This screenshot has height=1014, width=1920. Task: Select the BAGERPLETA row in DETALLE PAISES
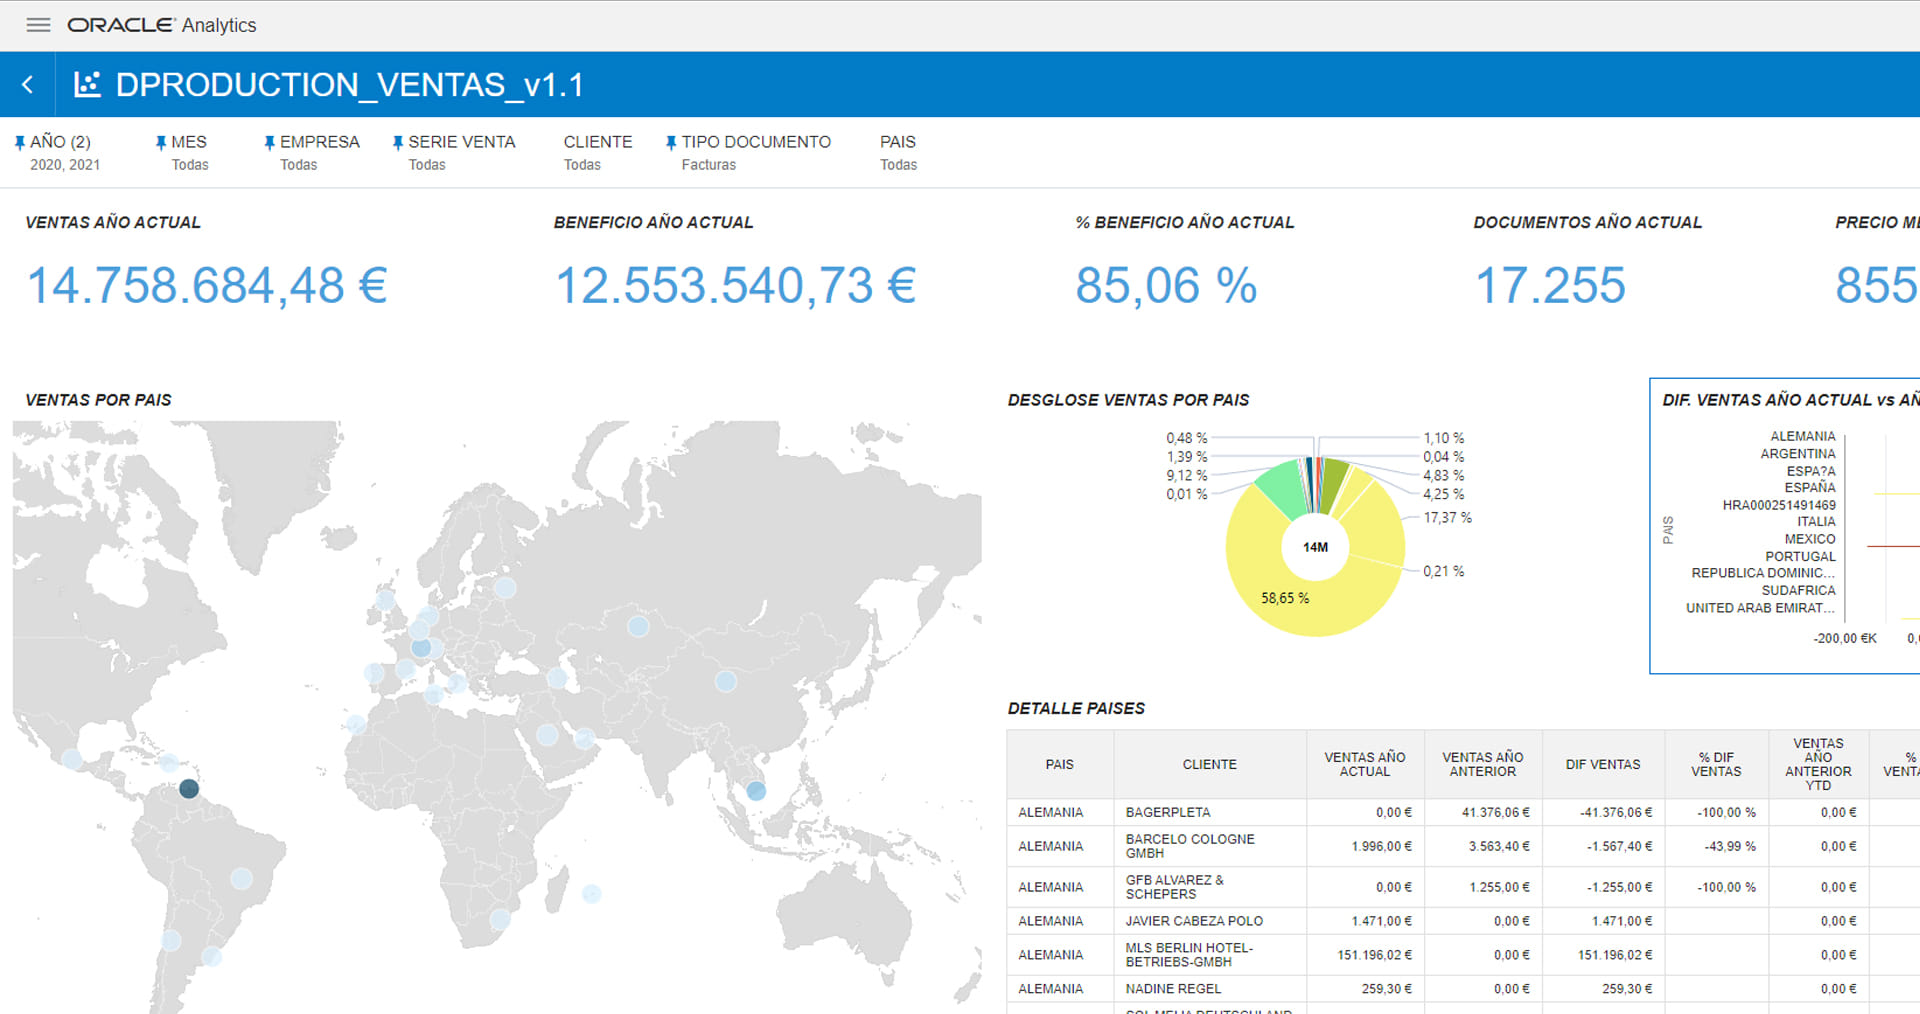(1168, 811)
